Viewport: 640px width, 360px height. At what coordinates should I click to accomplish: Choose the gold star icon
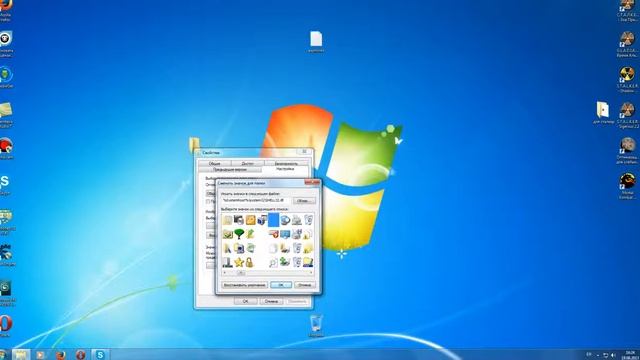239,262
